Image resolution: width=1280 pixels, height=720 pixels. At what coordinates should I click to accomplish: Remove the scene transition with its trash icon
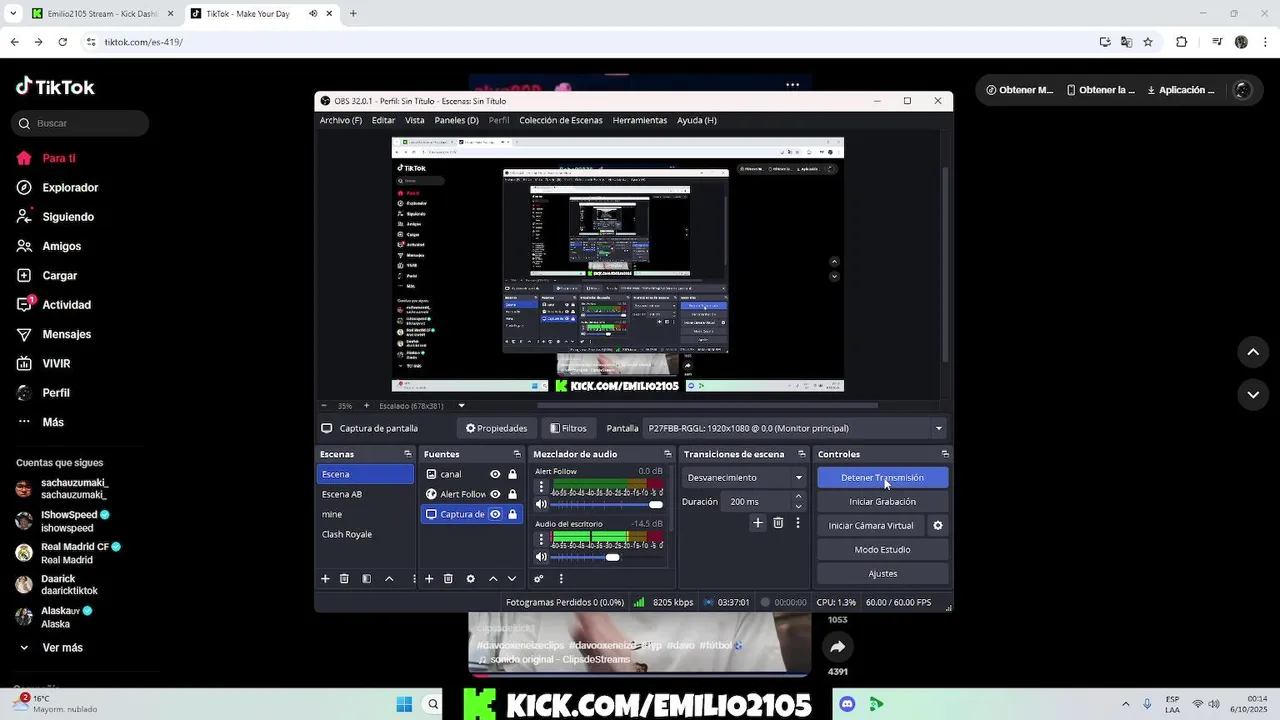[778, 523]
